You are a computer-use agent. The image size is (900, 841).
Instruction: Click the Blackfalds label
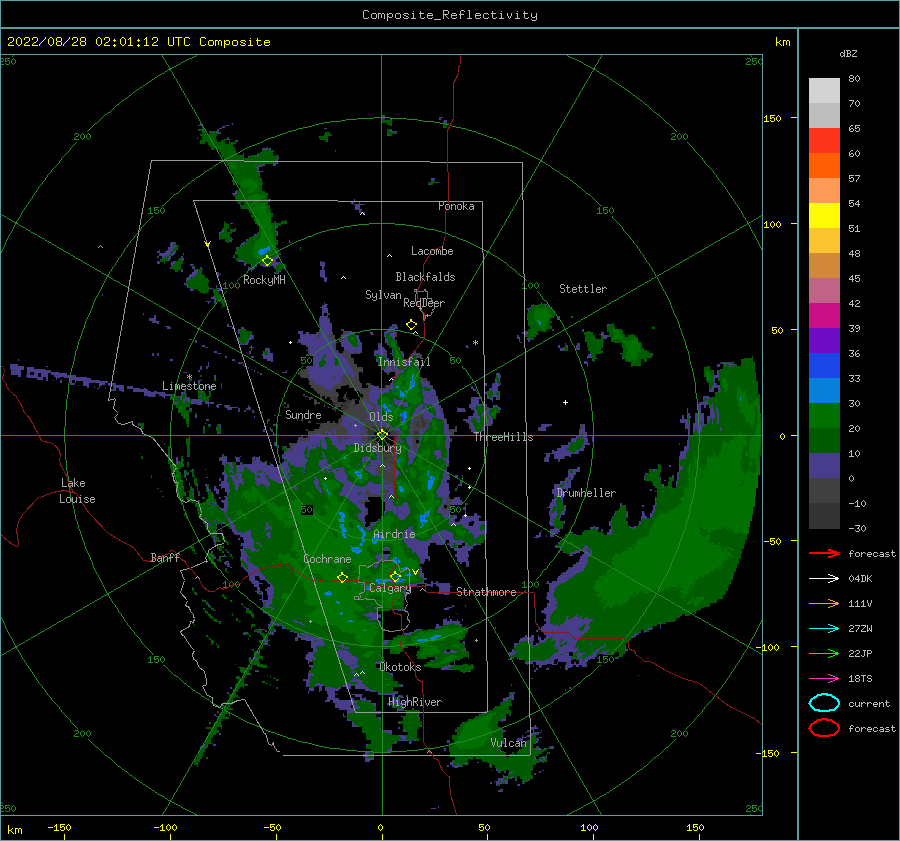[x=425, y=277]
